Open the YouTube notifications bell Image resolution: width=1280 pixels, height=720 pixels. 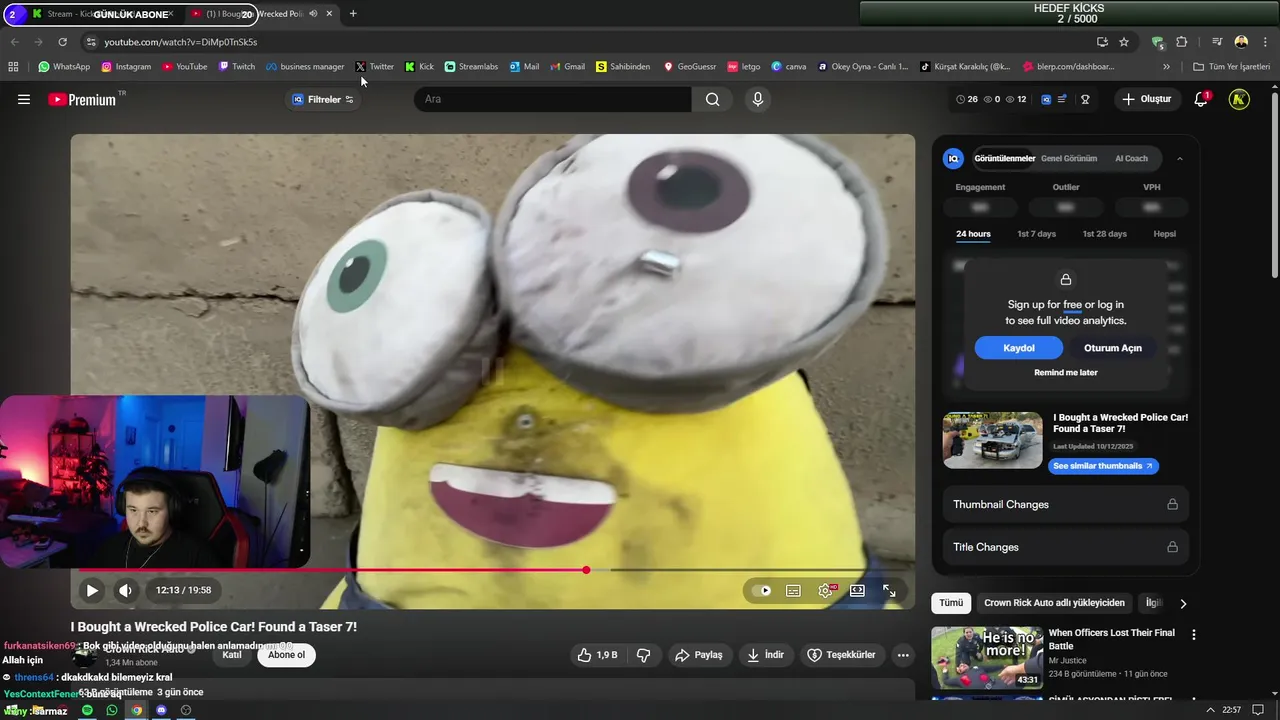pyautogui.click(x=1201, y=99)
